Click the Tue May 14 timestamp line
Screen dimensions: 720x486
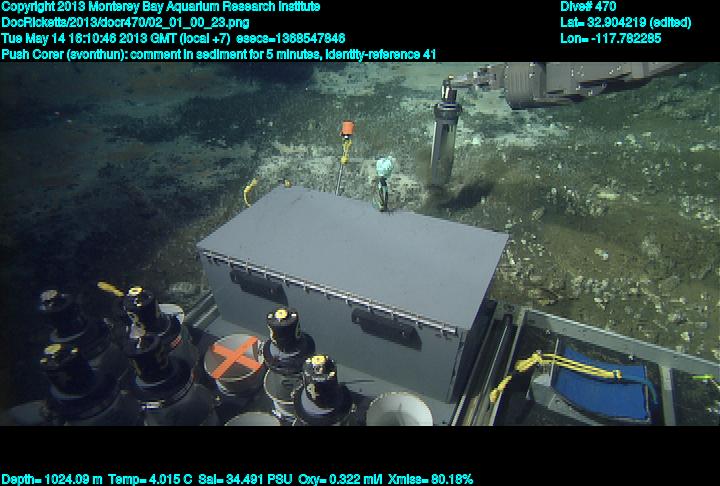point(173,39)
